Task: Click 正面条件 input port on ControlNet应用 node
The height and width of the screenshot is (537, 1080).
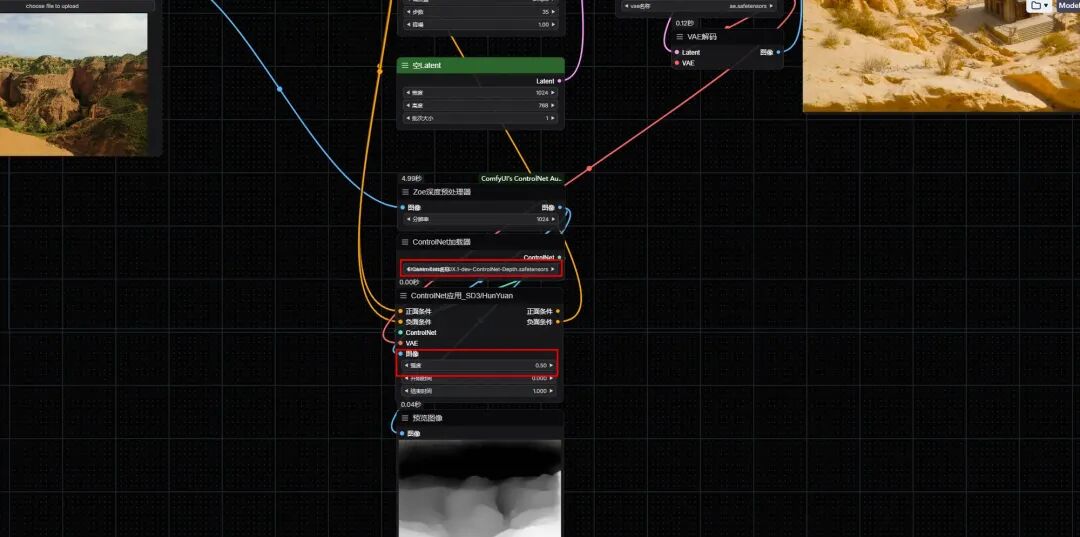Action: tap(400, 311)
